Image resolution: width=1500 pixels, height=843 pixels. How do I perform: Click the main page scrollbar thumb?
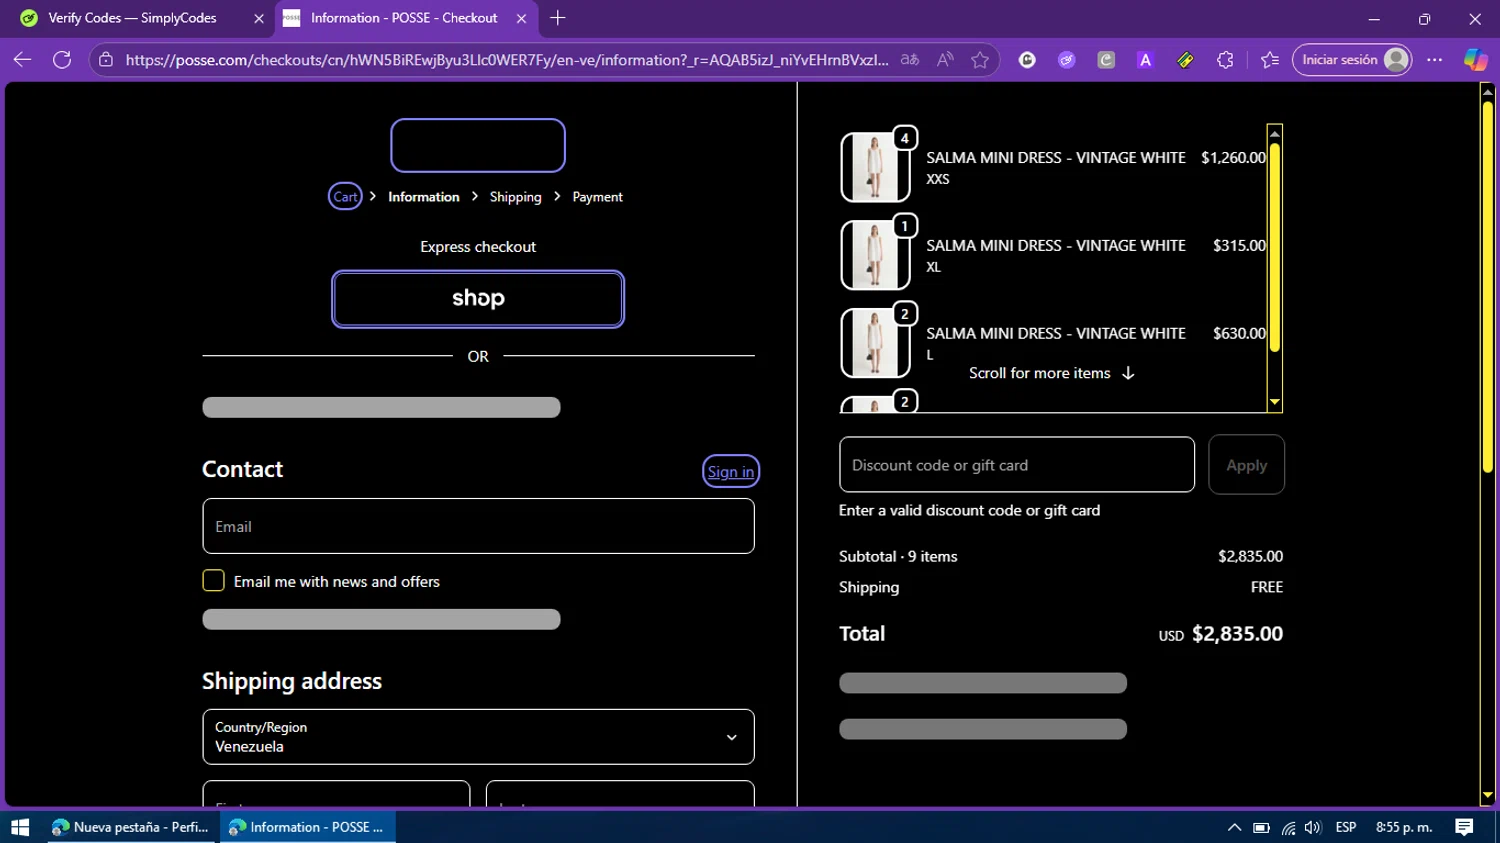(x=1487, y=286)
